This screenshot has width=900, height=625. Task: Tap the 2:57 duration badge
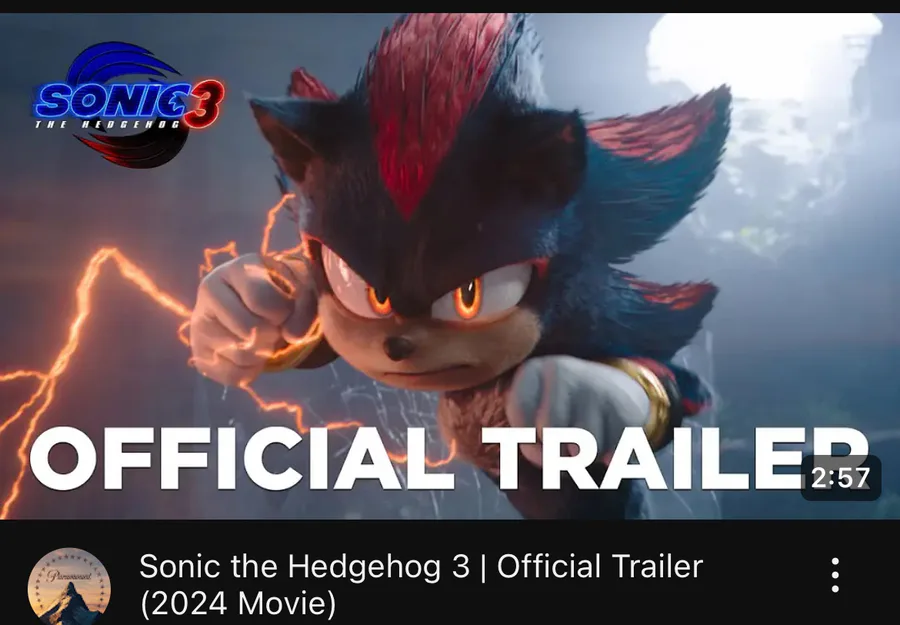point(840,478)
